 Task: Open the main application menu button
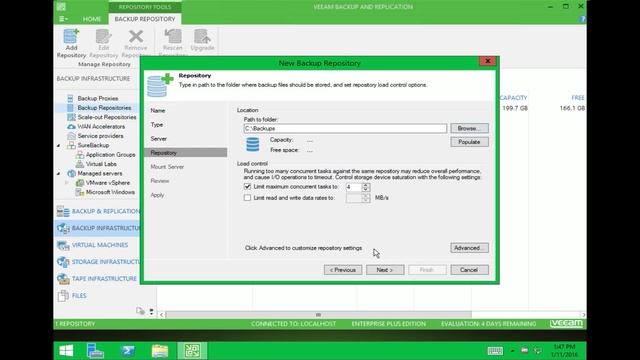(63, 19)
